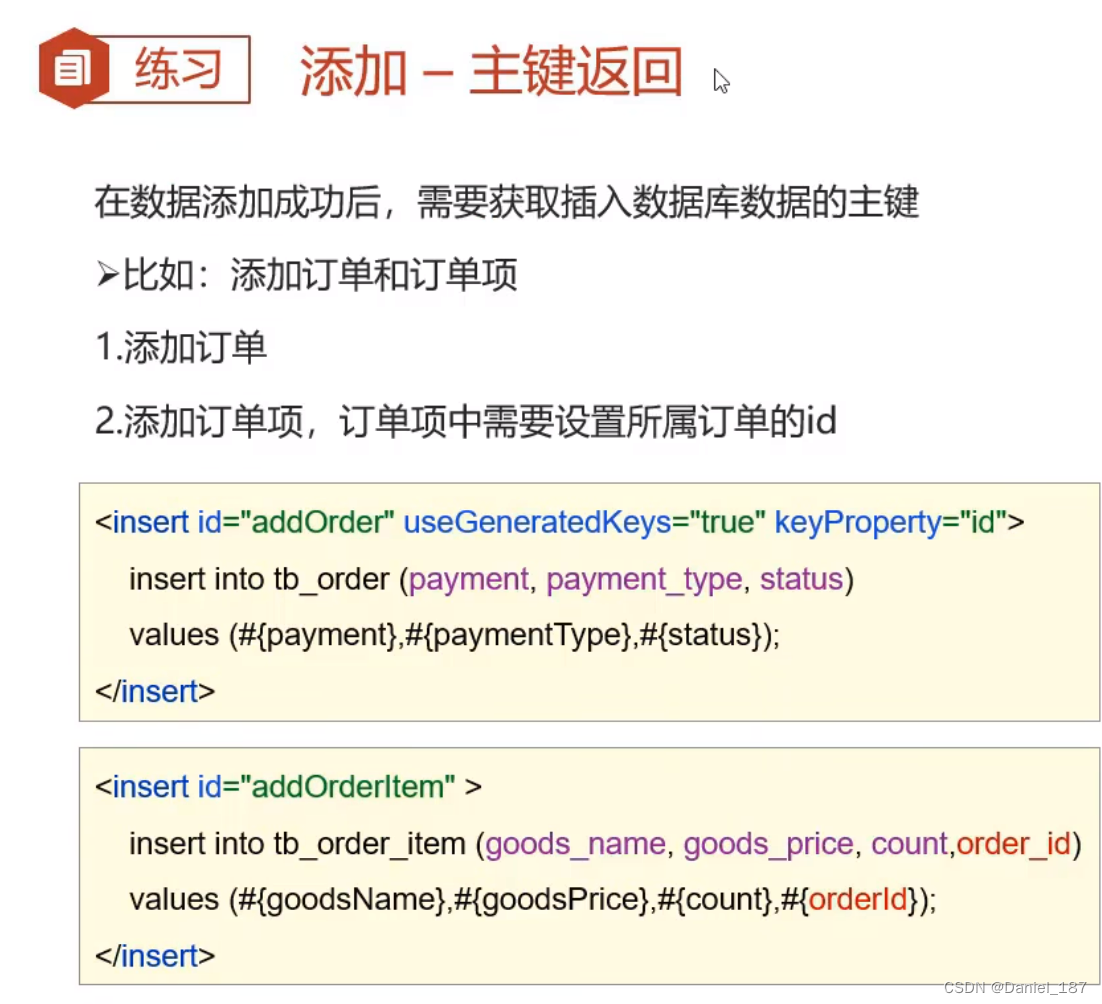Viewport: 1102px width, 1004px height.
Task: Click the id="addOrder" attribute
Action: click(x=295, y=522)
